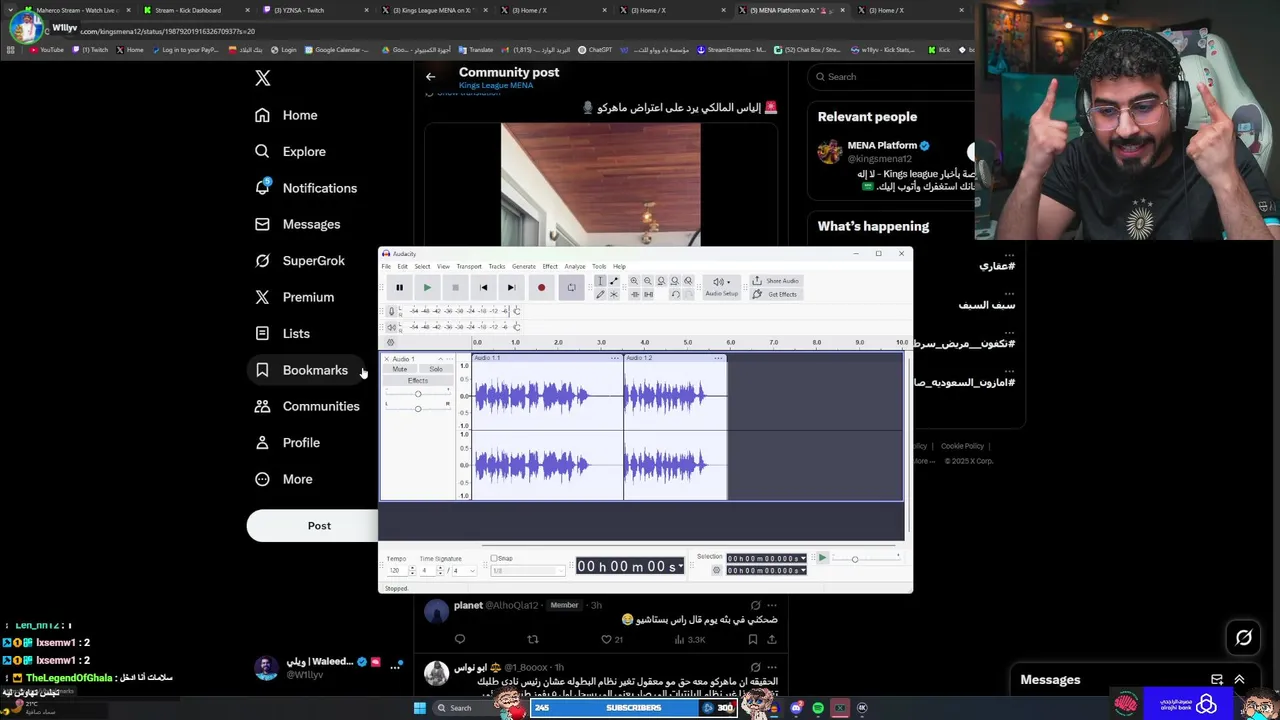The image size is (1280, 720).
Task: Zoom in on the Audacity waveform
Action: point(634,281)
